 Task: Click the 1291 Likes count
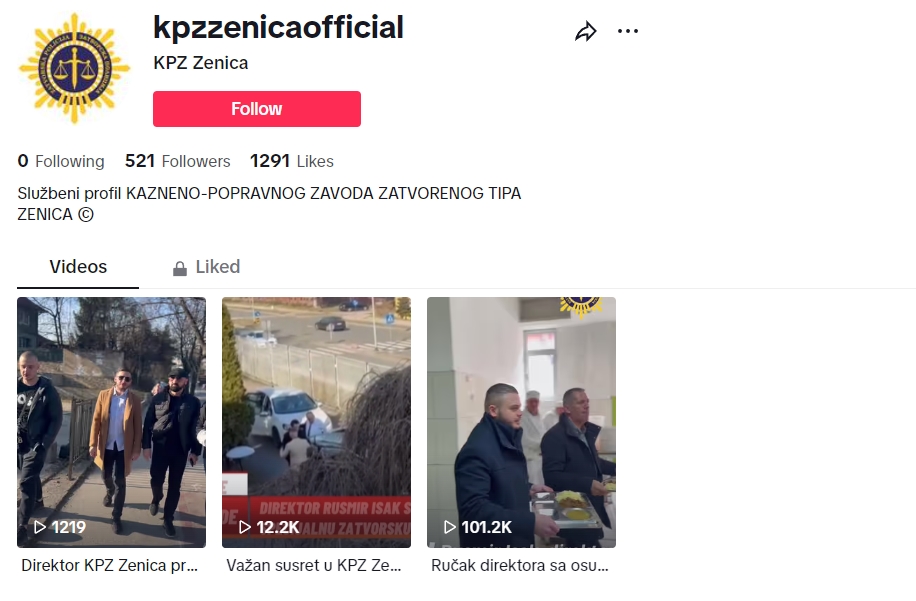(292, 161)
